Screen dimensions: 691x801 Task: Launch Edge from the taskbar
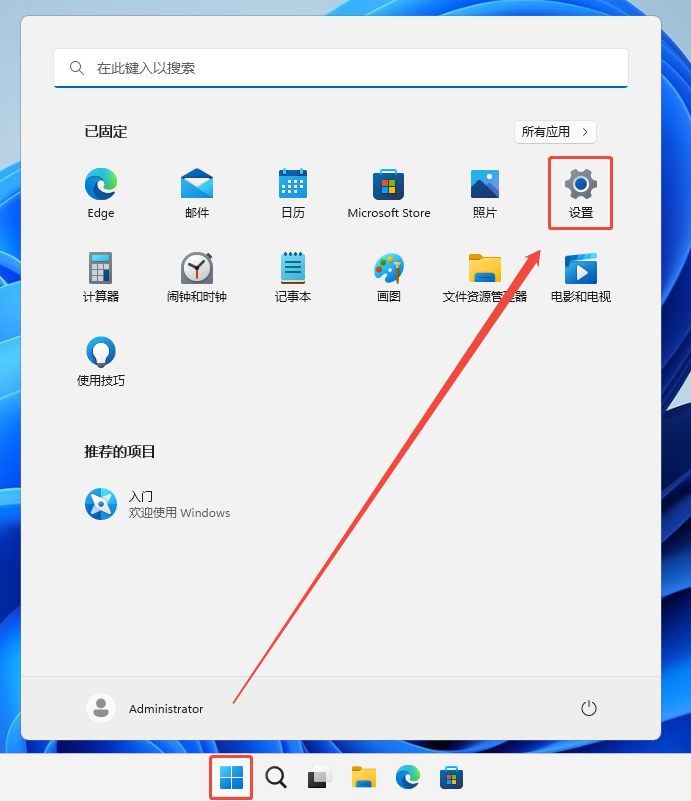coord(408,778)
